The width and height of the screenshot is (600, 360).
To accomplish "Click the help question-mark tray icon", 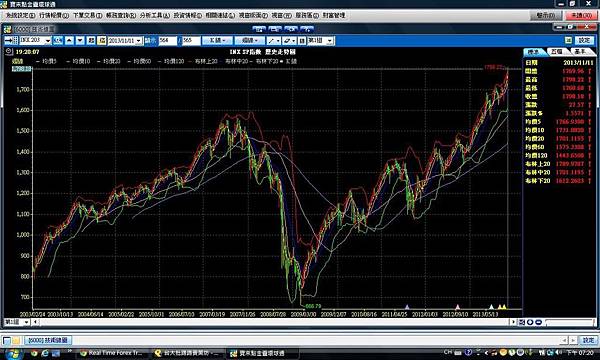I will [x=469, y=352].
